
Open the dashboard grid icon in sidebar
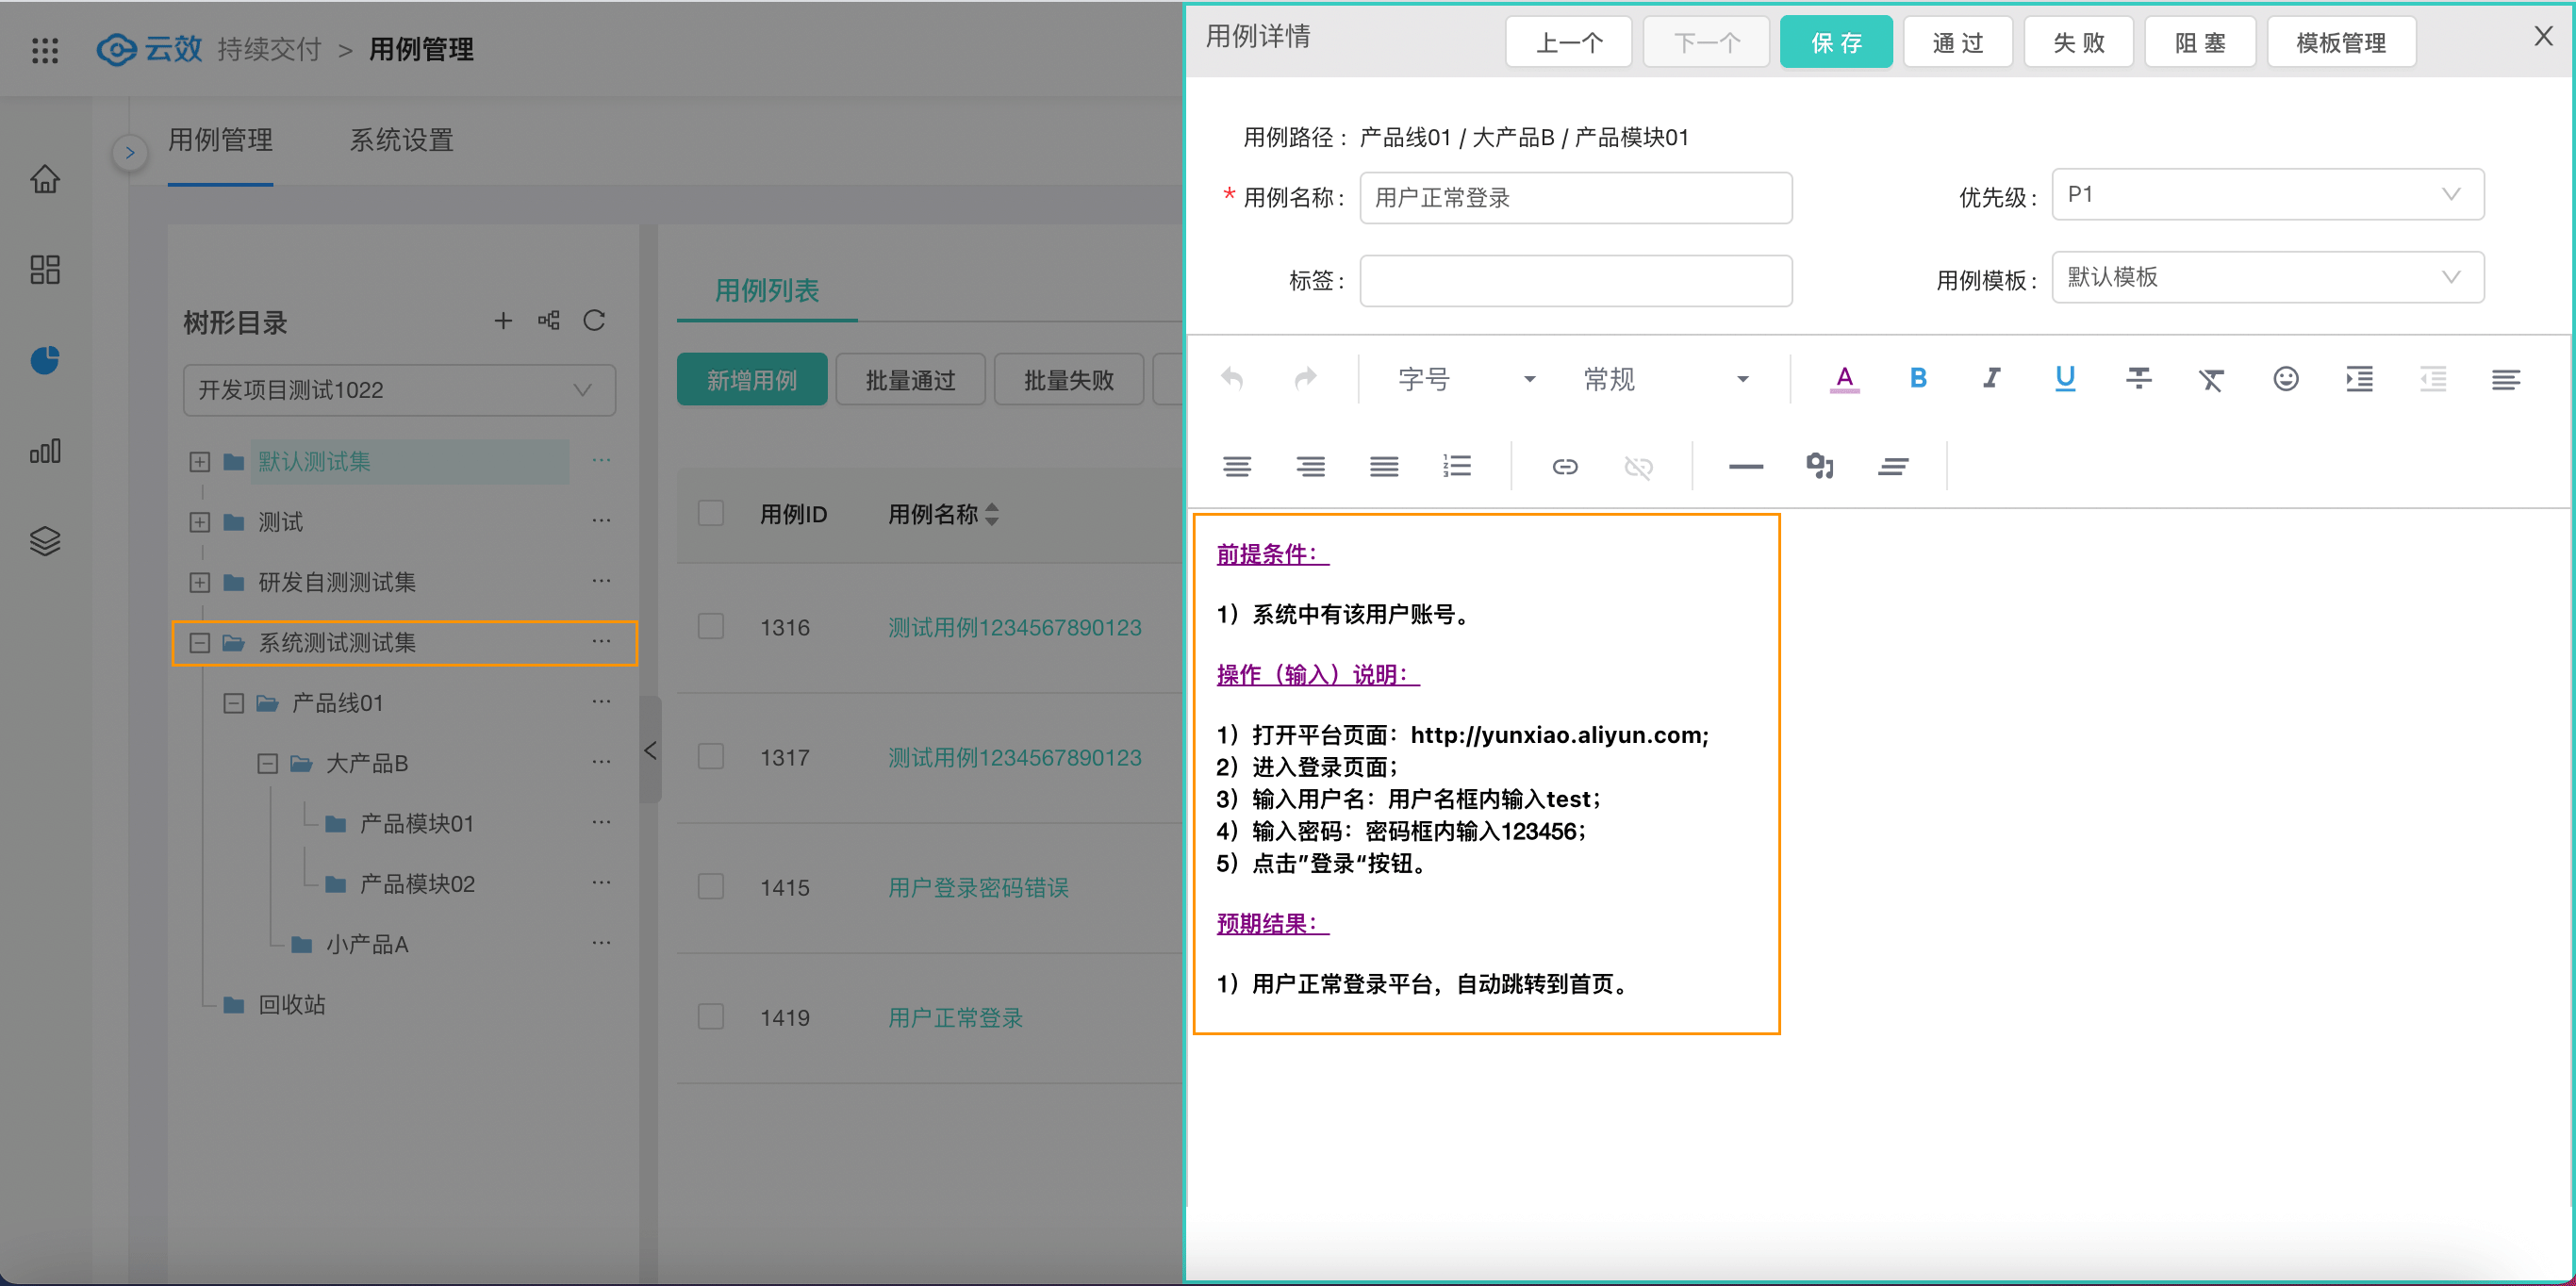[x=45, y=269]
